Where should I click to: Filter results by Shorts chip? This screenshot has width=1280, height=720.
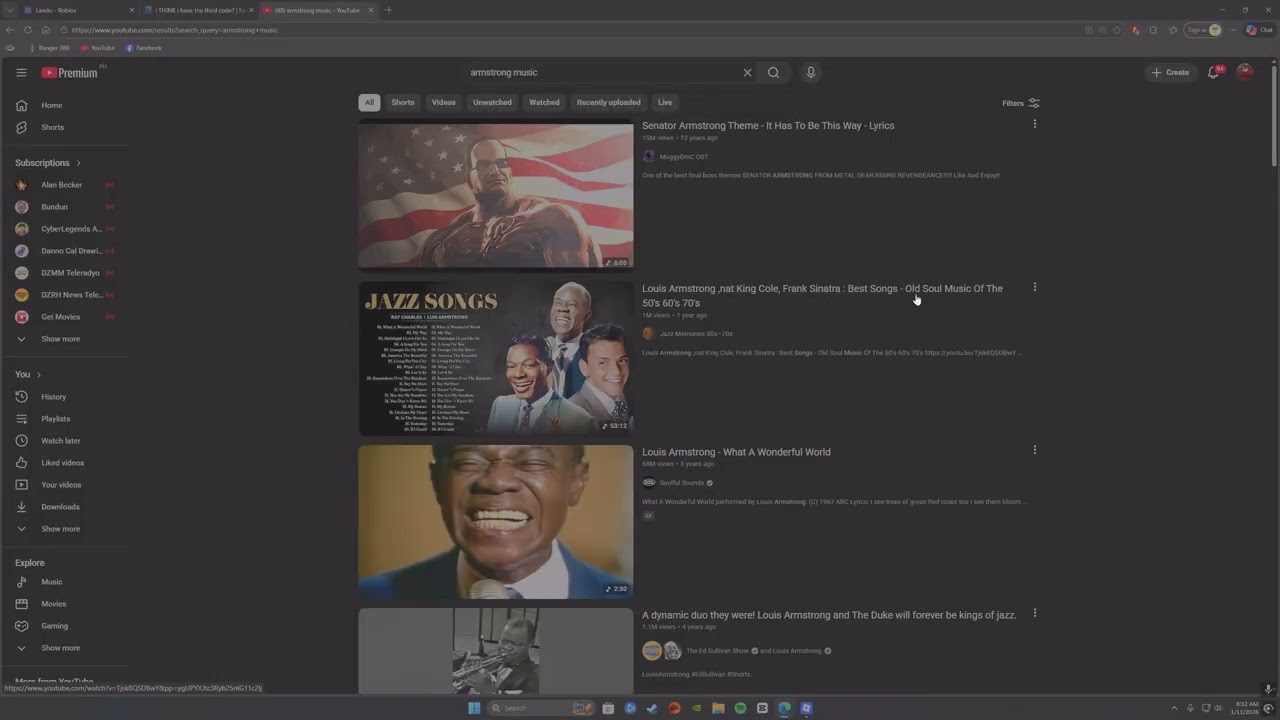click(x=403, y=102)
